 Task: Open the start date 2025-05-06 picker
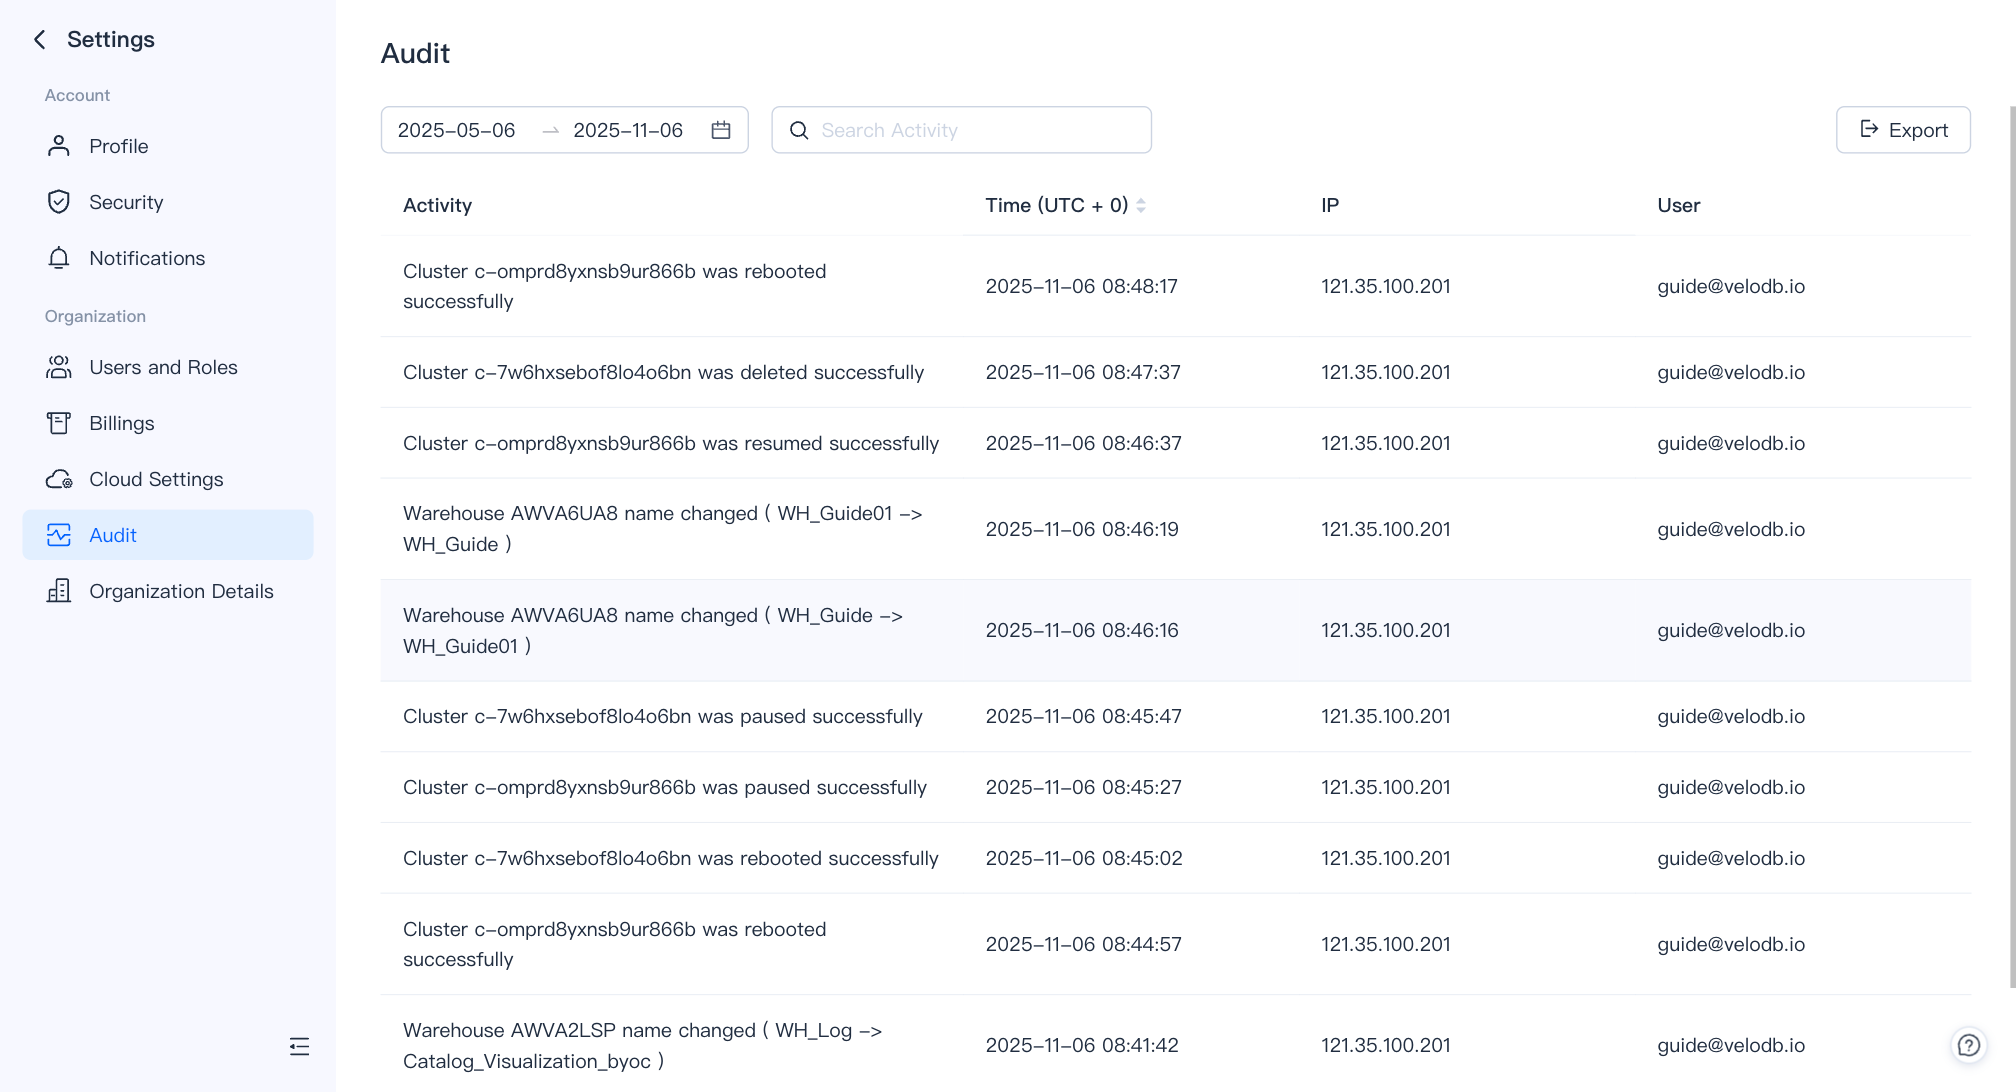pos(456,129)
